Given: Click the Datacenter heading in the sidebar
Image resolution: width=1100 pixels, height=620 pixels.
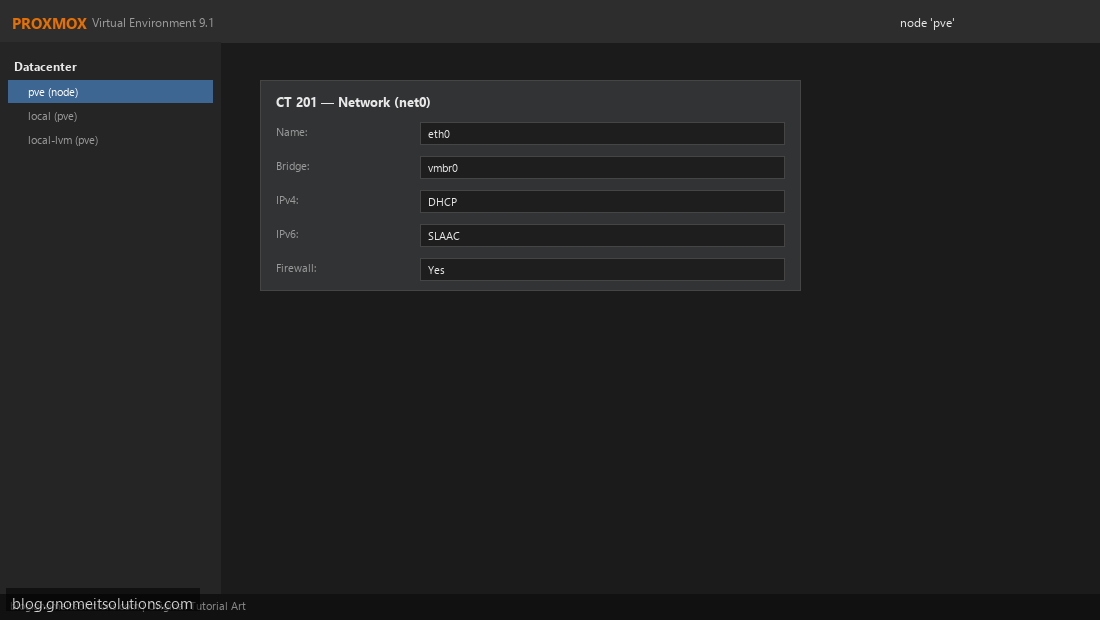Looking at the screenshot, I should (x=46, y=67).
